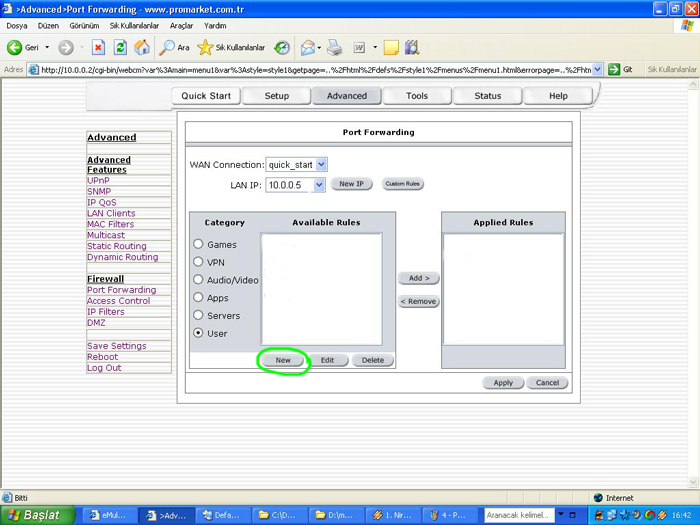Viewport: 700px width, 525px height.
Task: Open the Sık Kullanılanlar menu
Action: pos(134,26)
